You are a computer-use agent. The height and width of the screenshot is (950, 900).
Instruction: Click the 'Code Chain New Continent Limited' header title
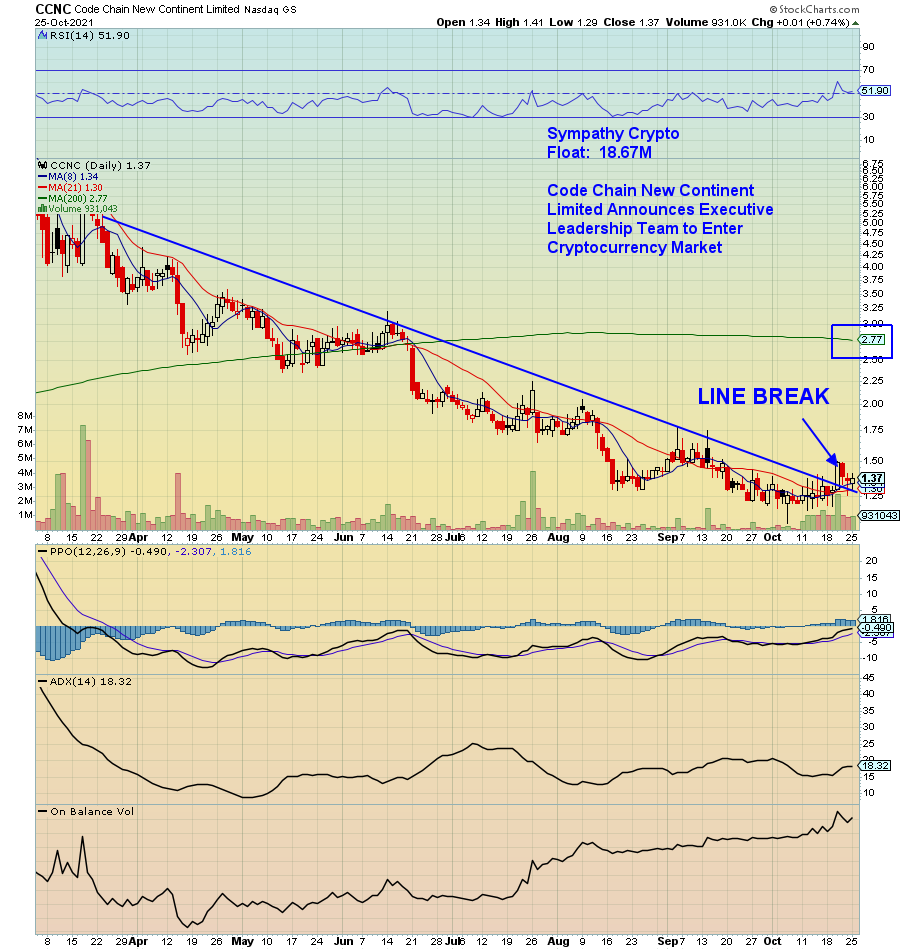pos(157,10)
